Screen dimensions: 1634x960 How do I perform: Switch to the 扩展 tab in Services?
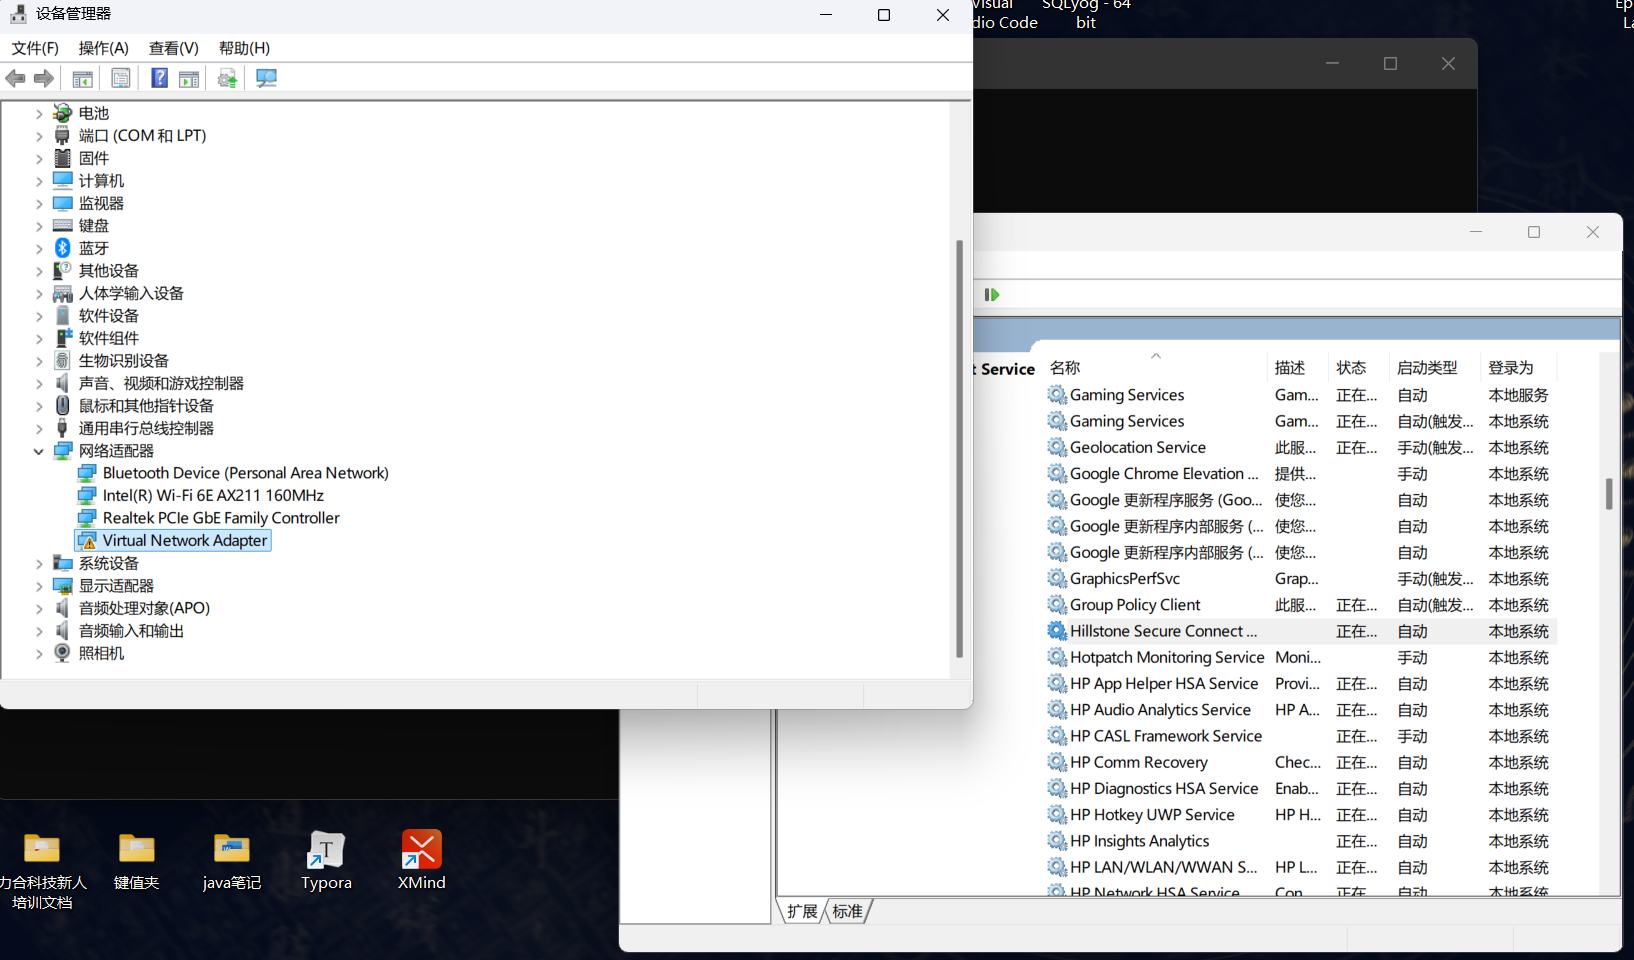[802, 911]
